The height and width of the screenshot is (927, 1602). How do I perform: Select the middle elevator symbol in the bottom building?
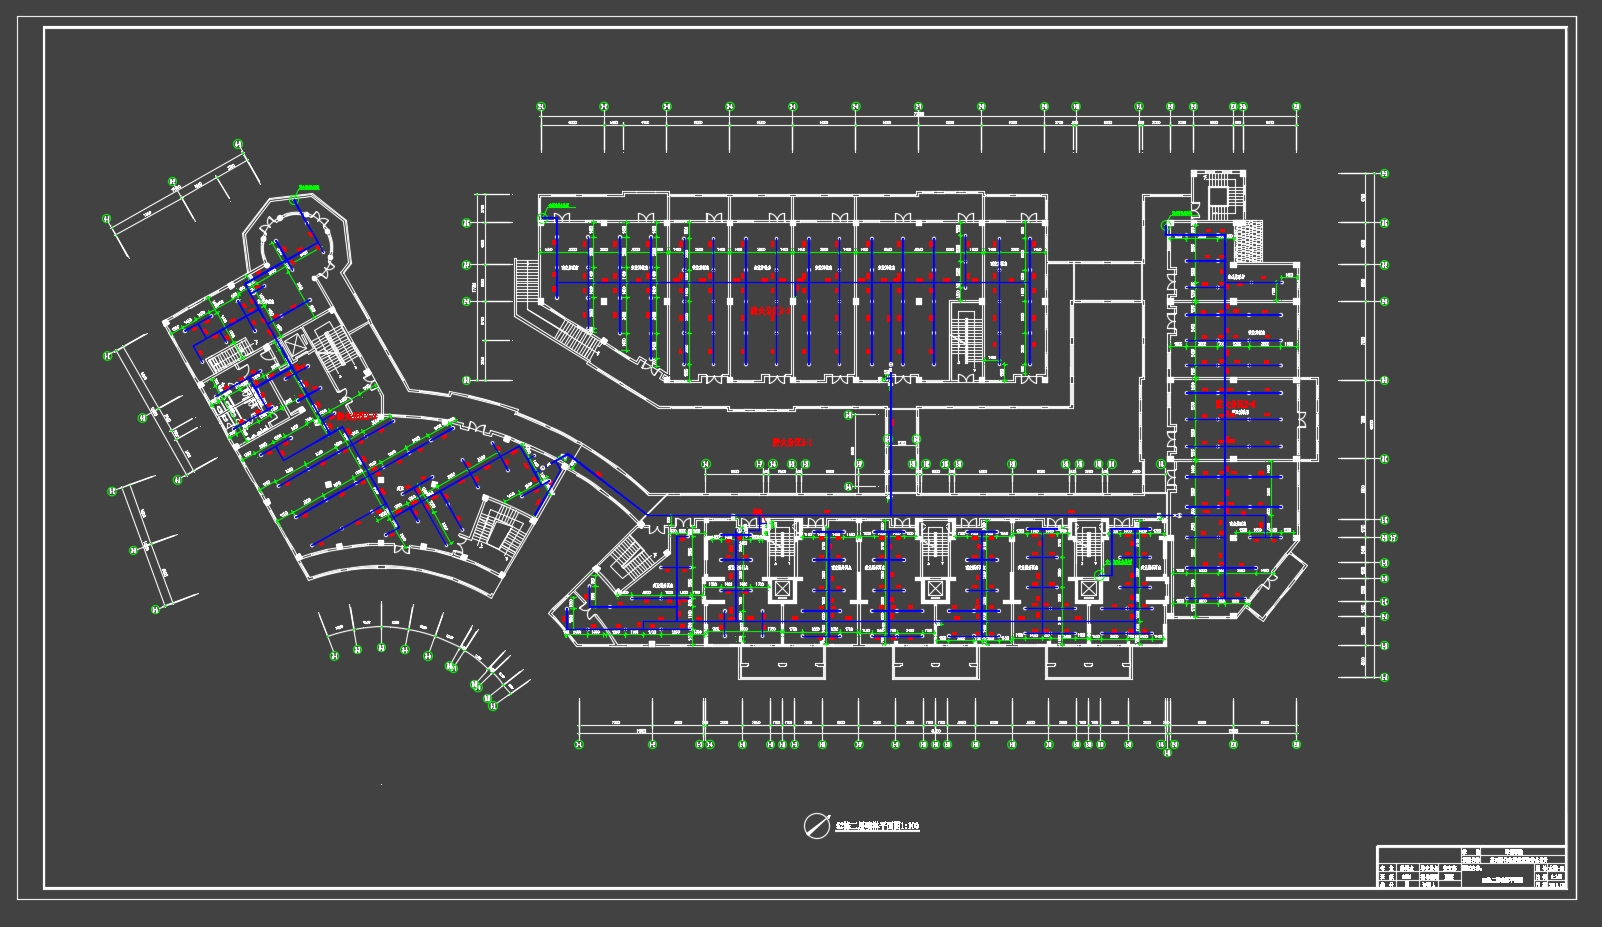click(934, 590)
